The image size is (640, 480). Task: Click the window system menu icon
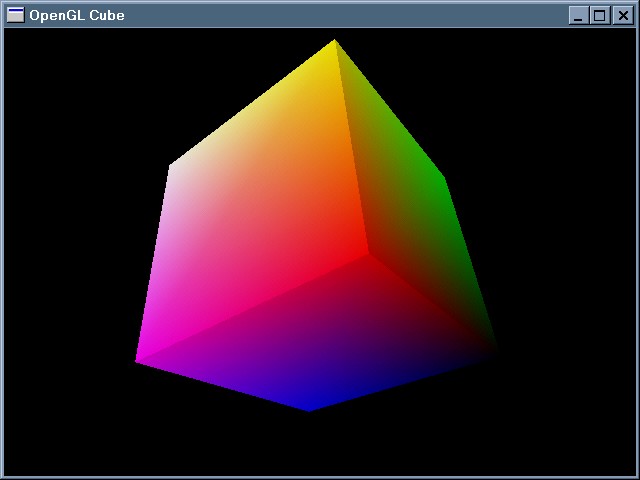point(15,15)
